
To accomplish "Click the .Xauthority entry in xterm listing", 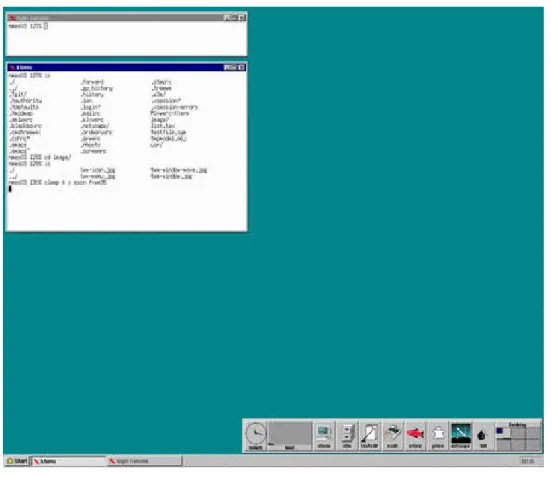I will pyautogui.click(x=25, y=101).
